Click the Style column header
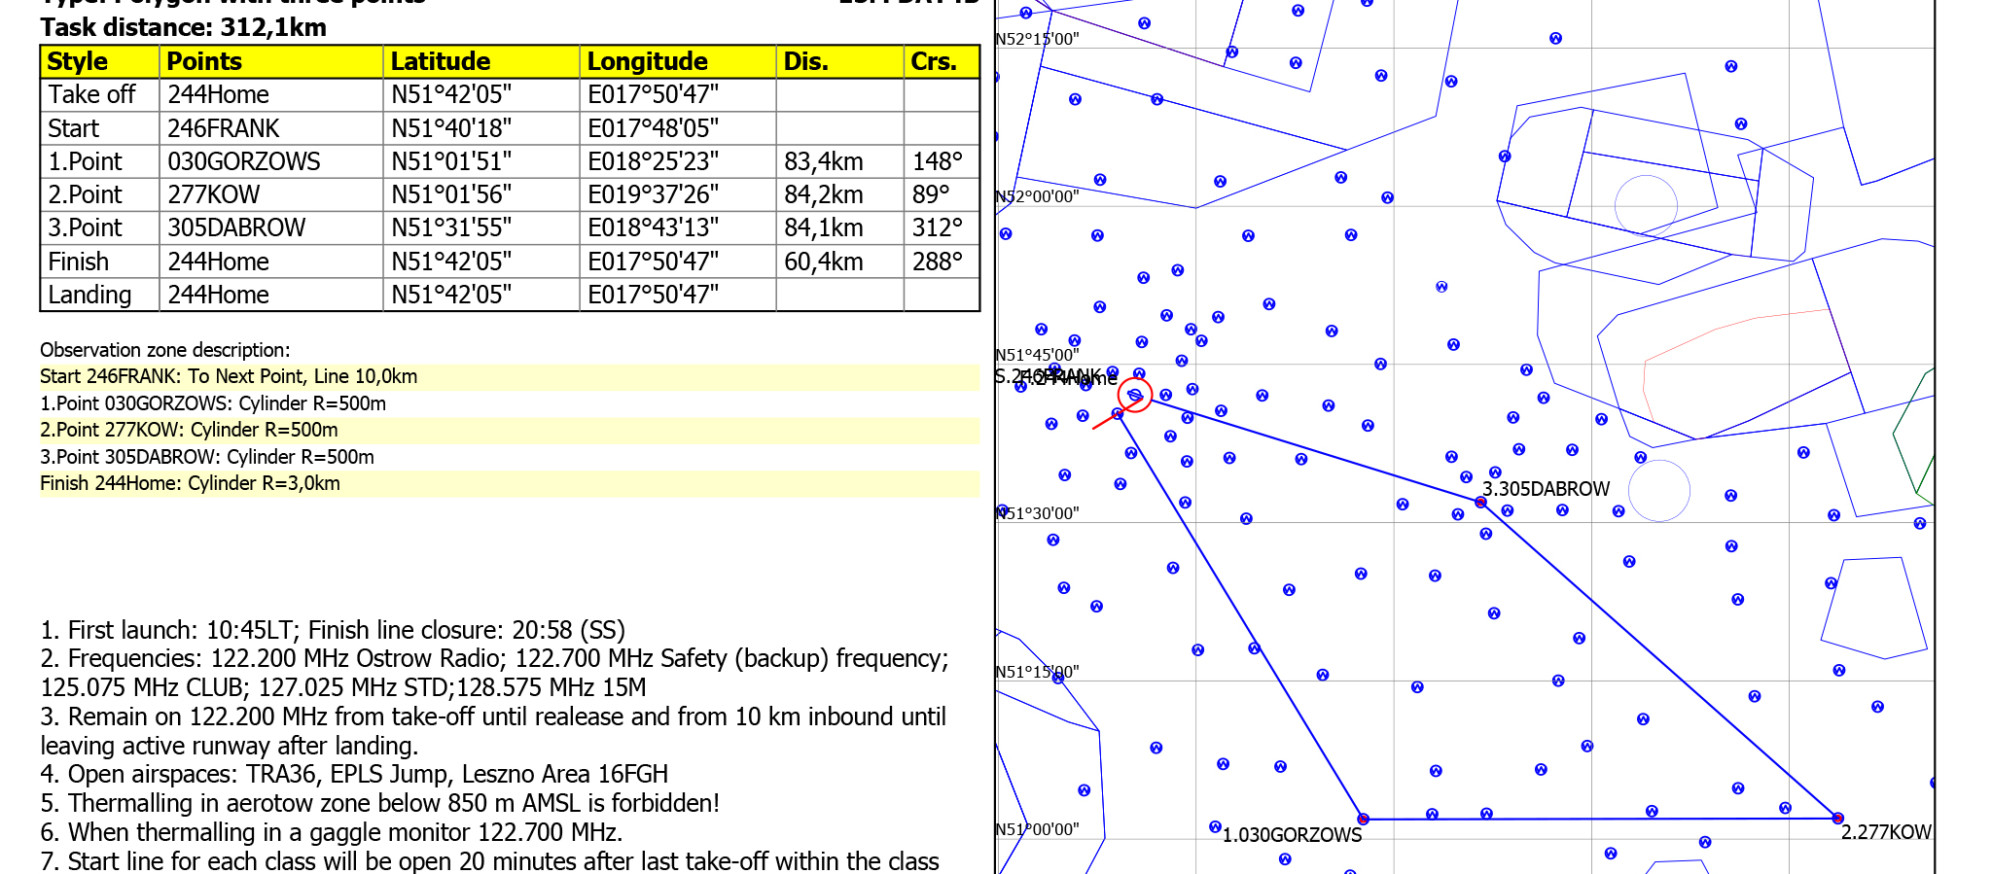Image resolution: width=1992 pixels, height=874 pixels. [78, 62]
